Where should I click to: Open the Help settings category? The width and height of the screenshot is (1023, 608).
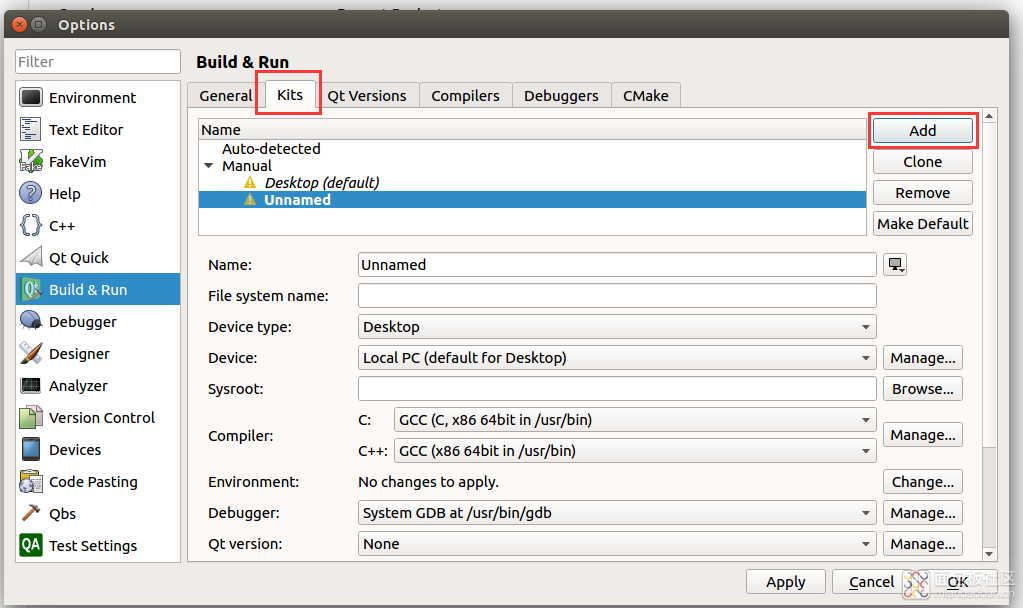98,194
